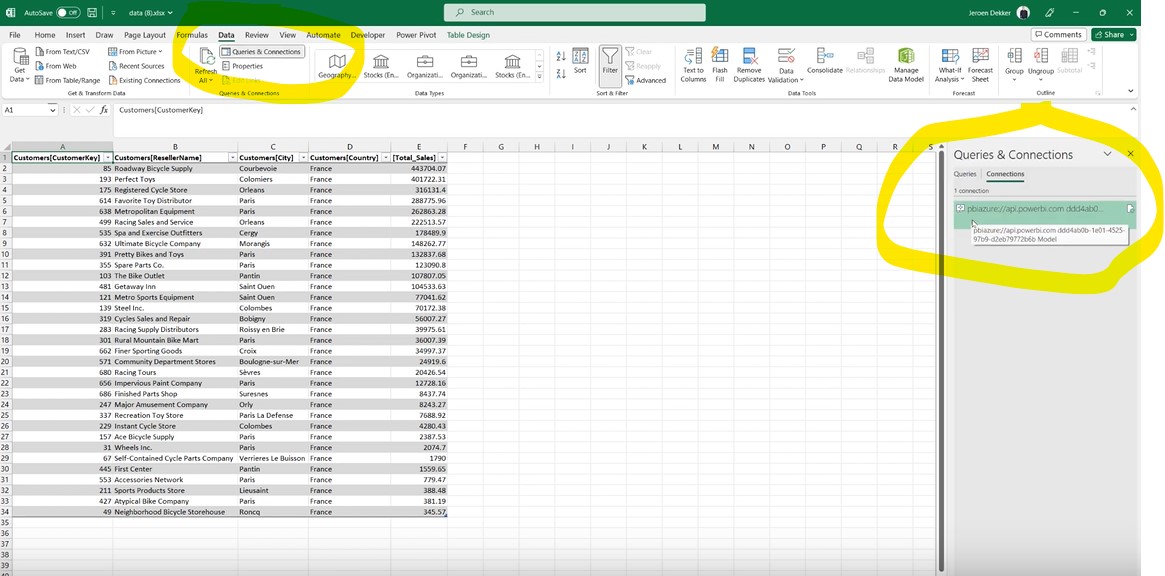Toggle the Queries & Connections pane button
Screen dimensions: 1165x576
(261, 52)
